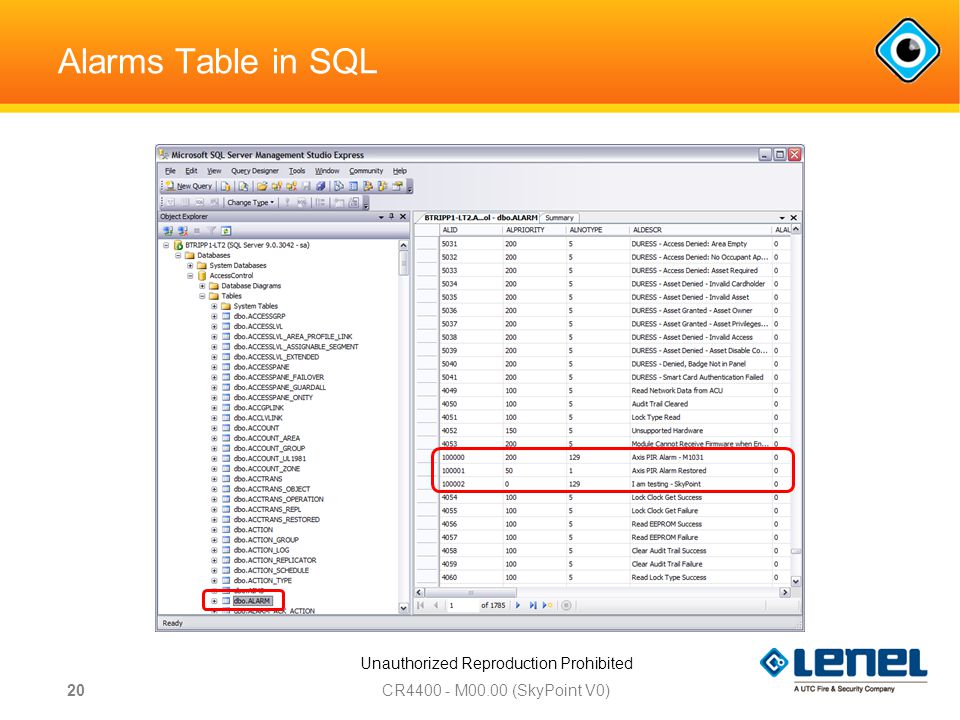960x720 pixels.
Task: Click the Object Explorer window position dropdown arrow
Action: click(x=381, y=217)
